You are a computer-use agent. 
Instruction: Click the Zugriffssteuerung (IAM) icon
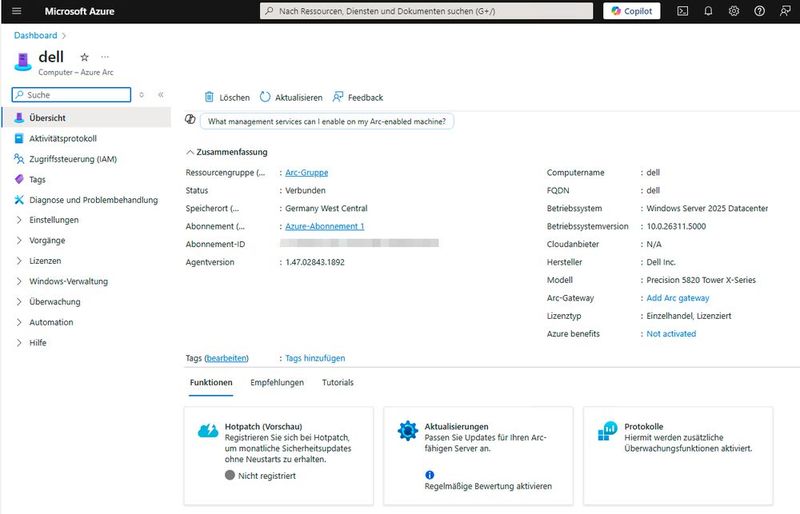(19, 159)
